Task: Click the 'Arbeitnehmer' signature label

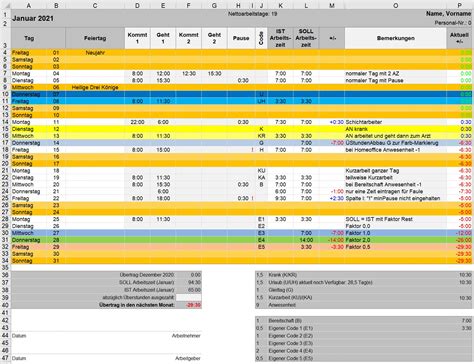Action: click(186, 336)
